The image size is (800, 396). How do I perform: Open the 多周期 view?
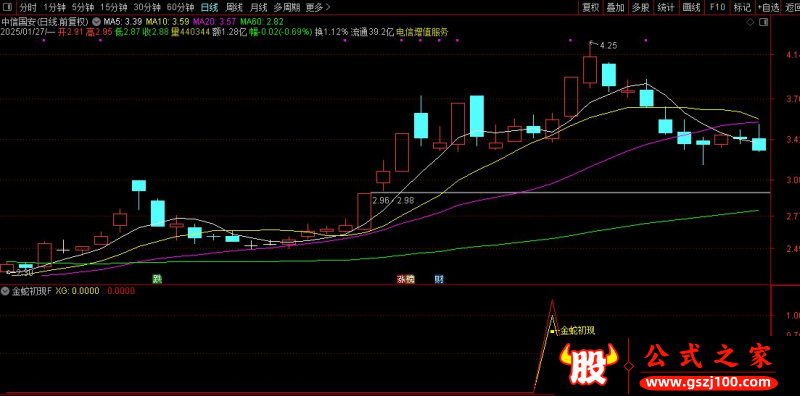(x=286, y=8)
